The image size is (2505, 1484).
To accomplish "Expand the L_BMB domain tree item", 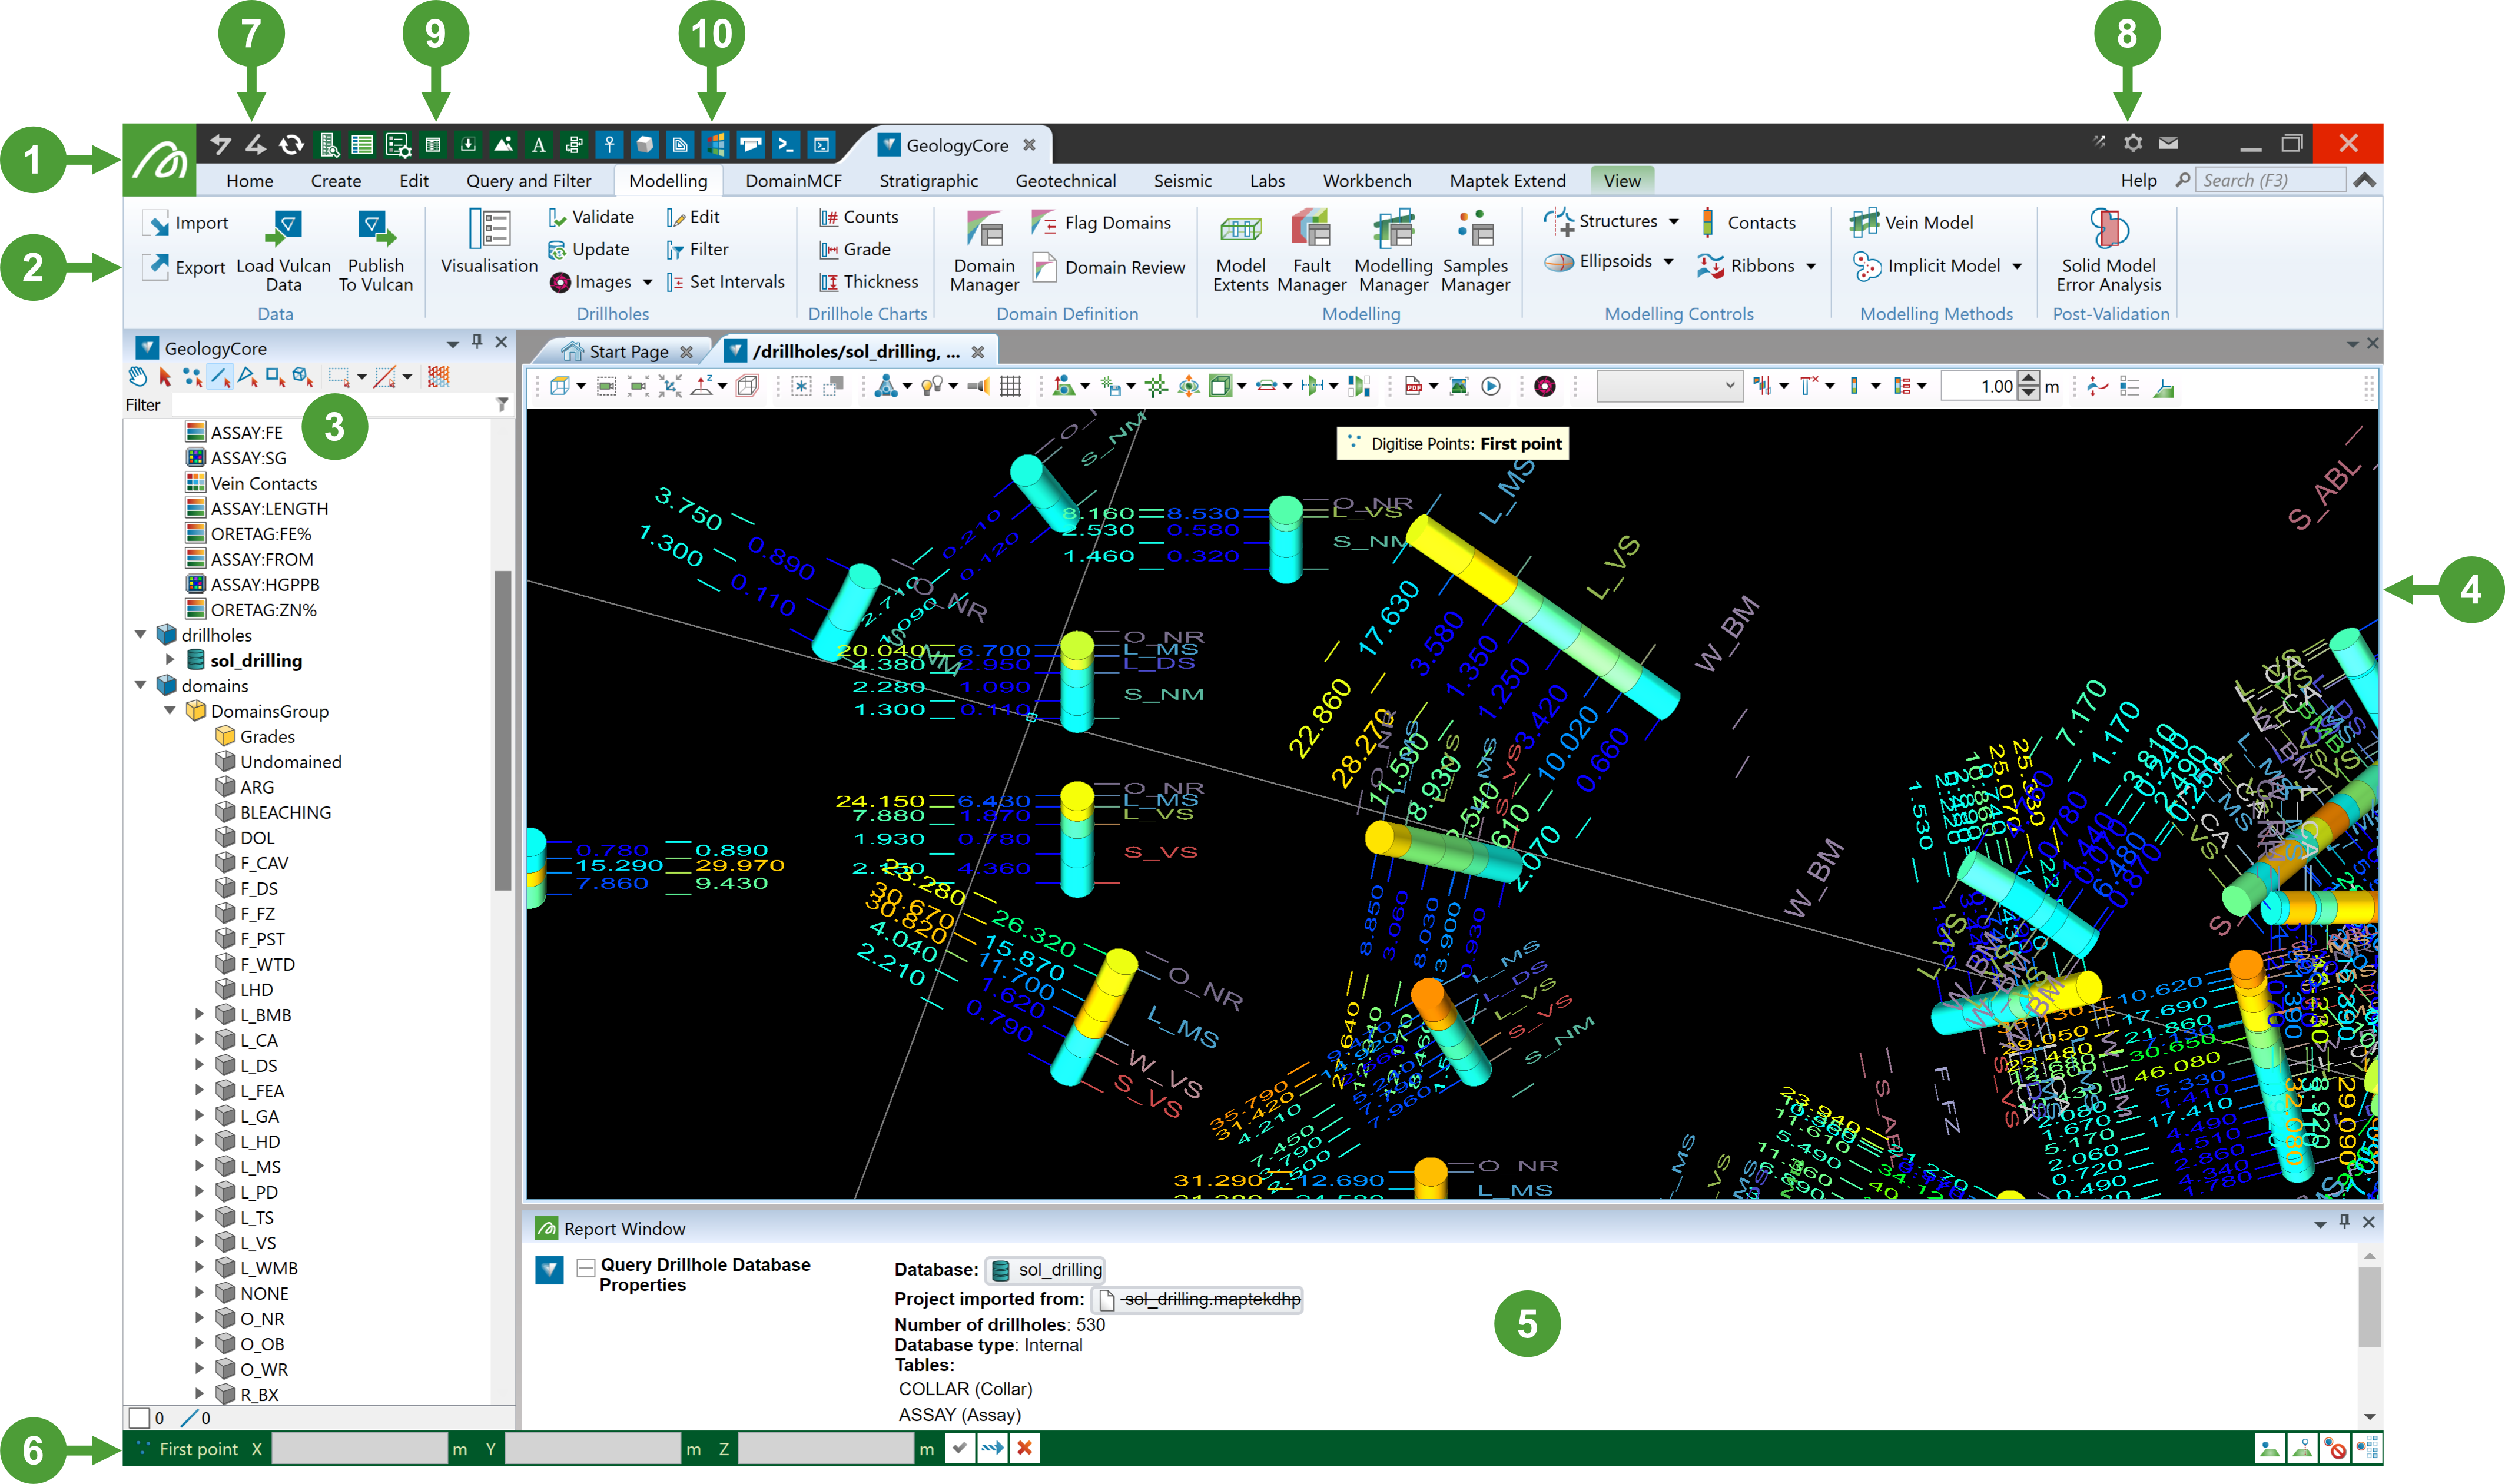I will tap(199, 1014).
